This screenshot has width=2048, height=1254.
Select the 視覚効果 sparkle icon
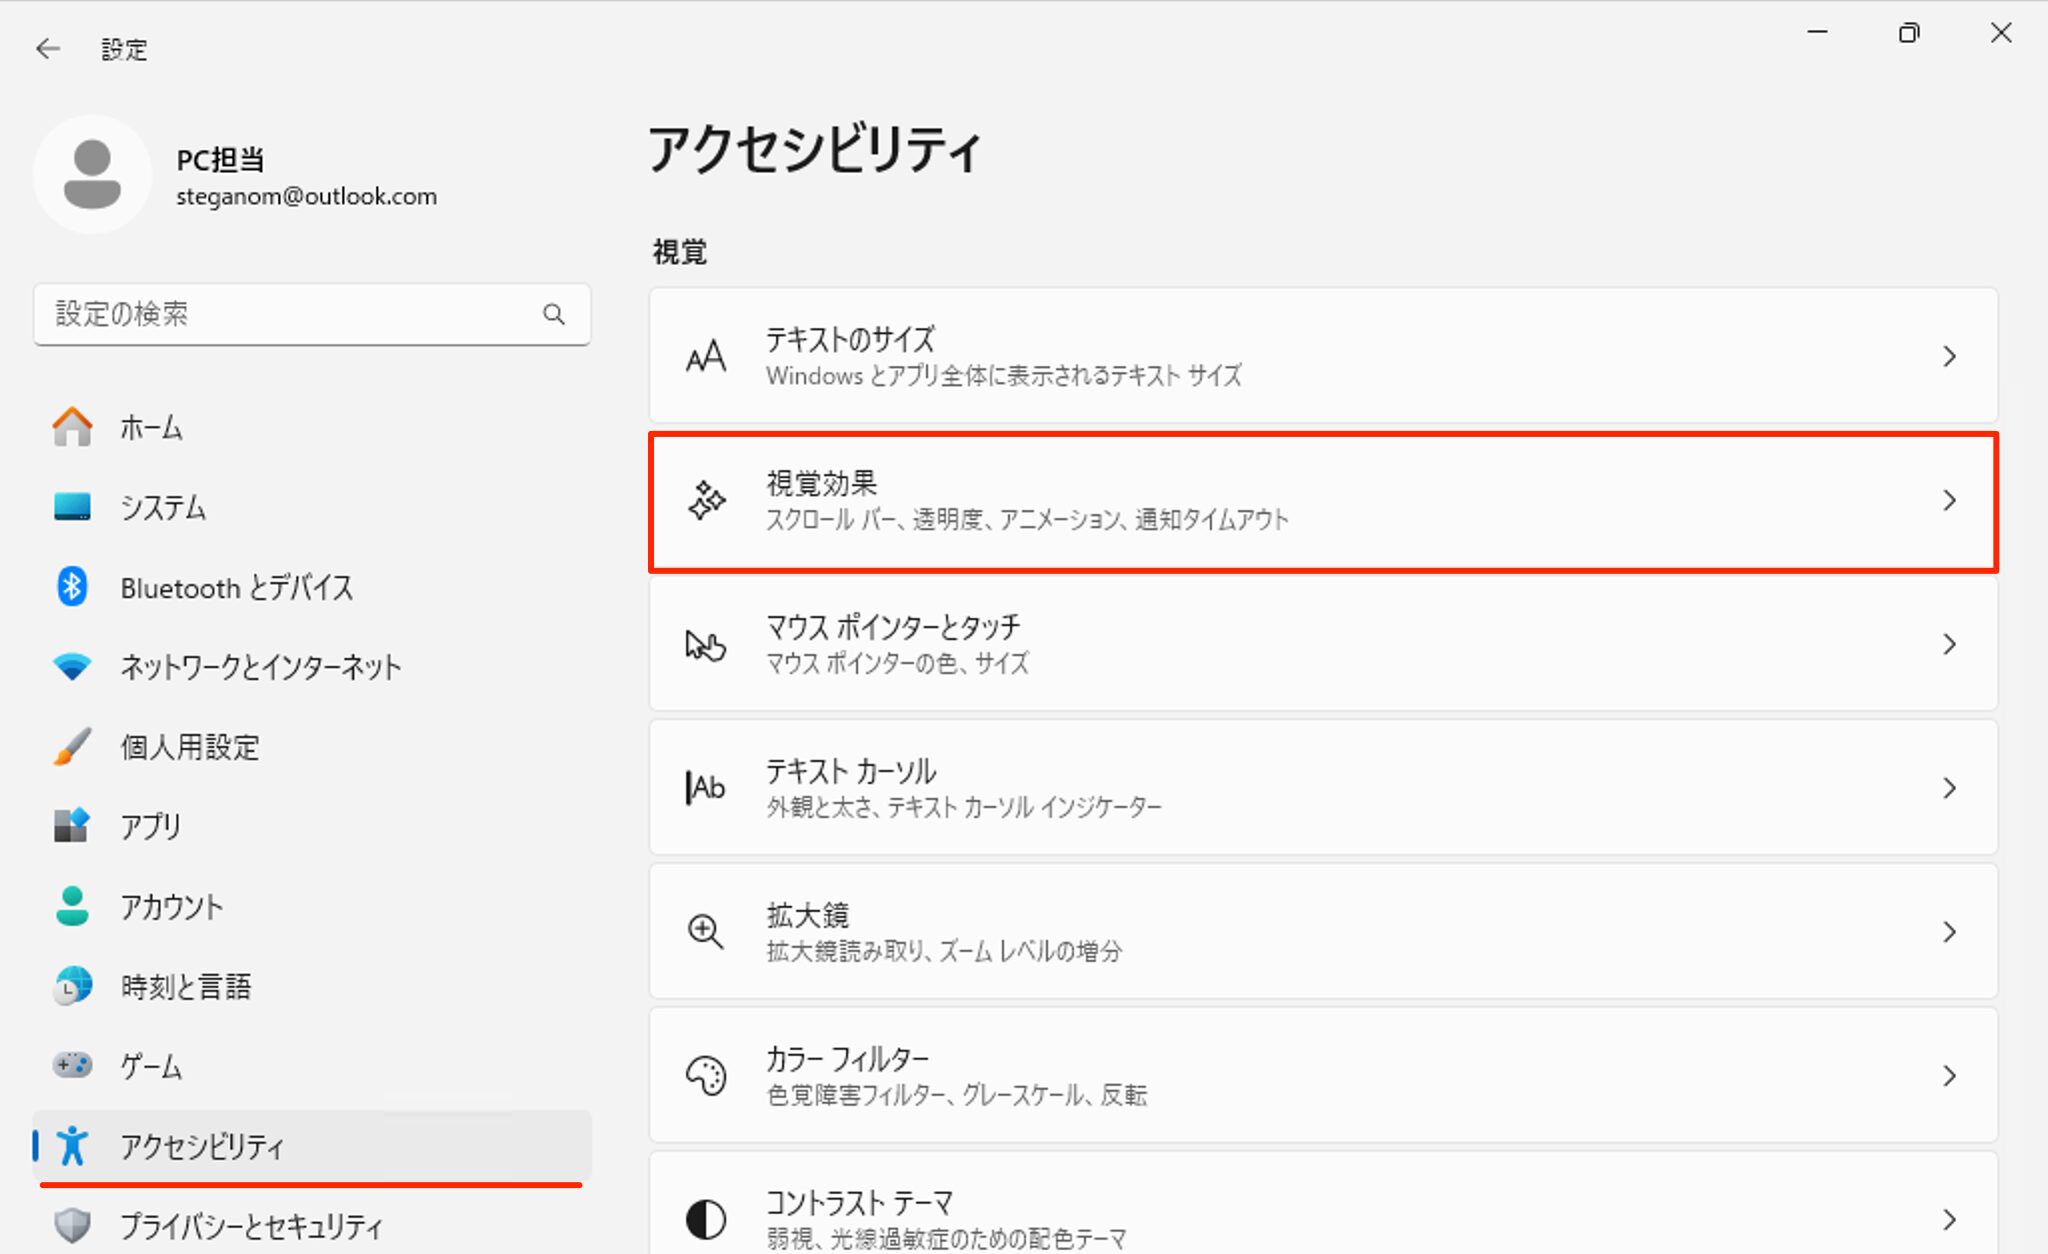click(706, 501)
